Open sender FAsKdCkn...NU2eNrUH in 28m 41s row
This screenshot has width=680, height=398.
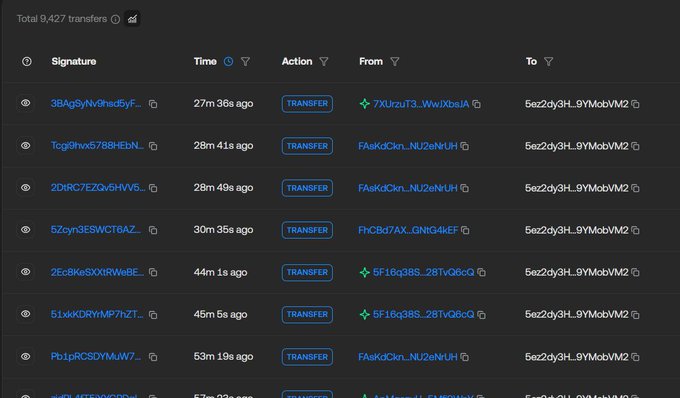tap(408, 146)
